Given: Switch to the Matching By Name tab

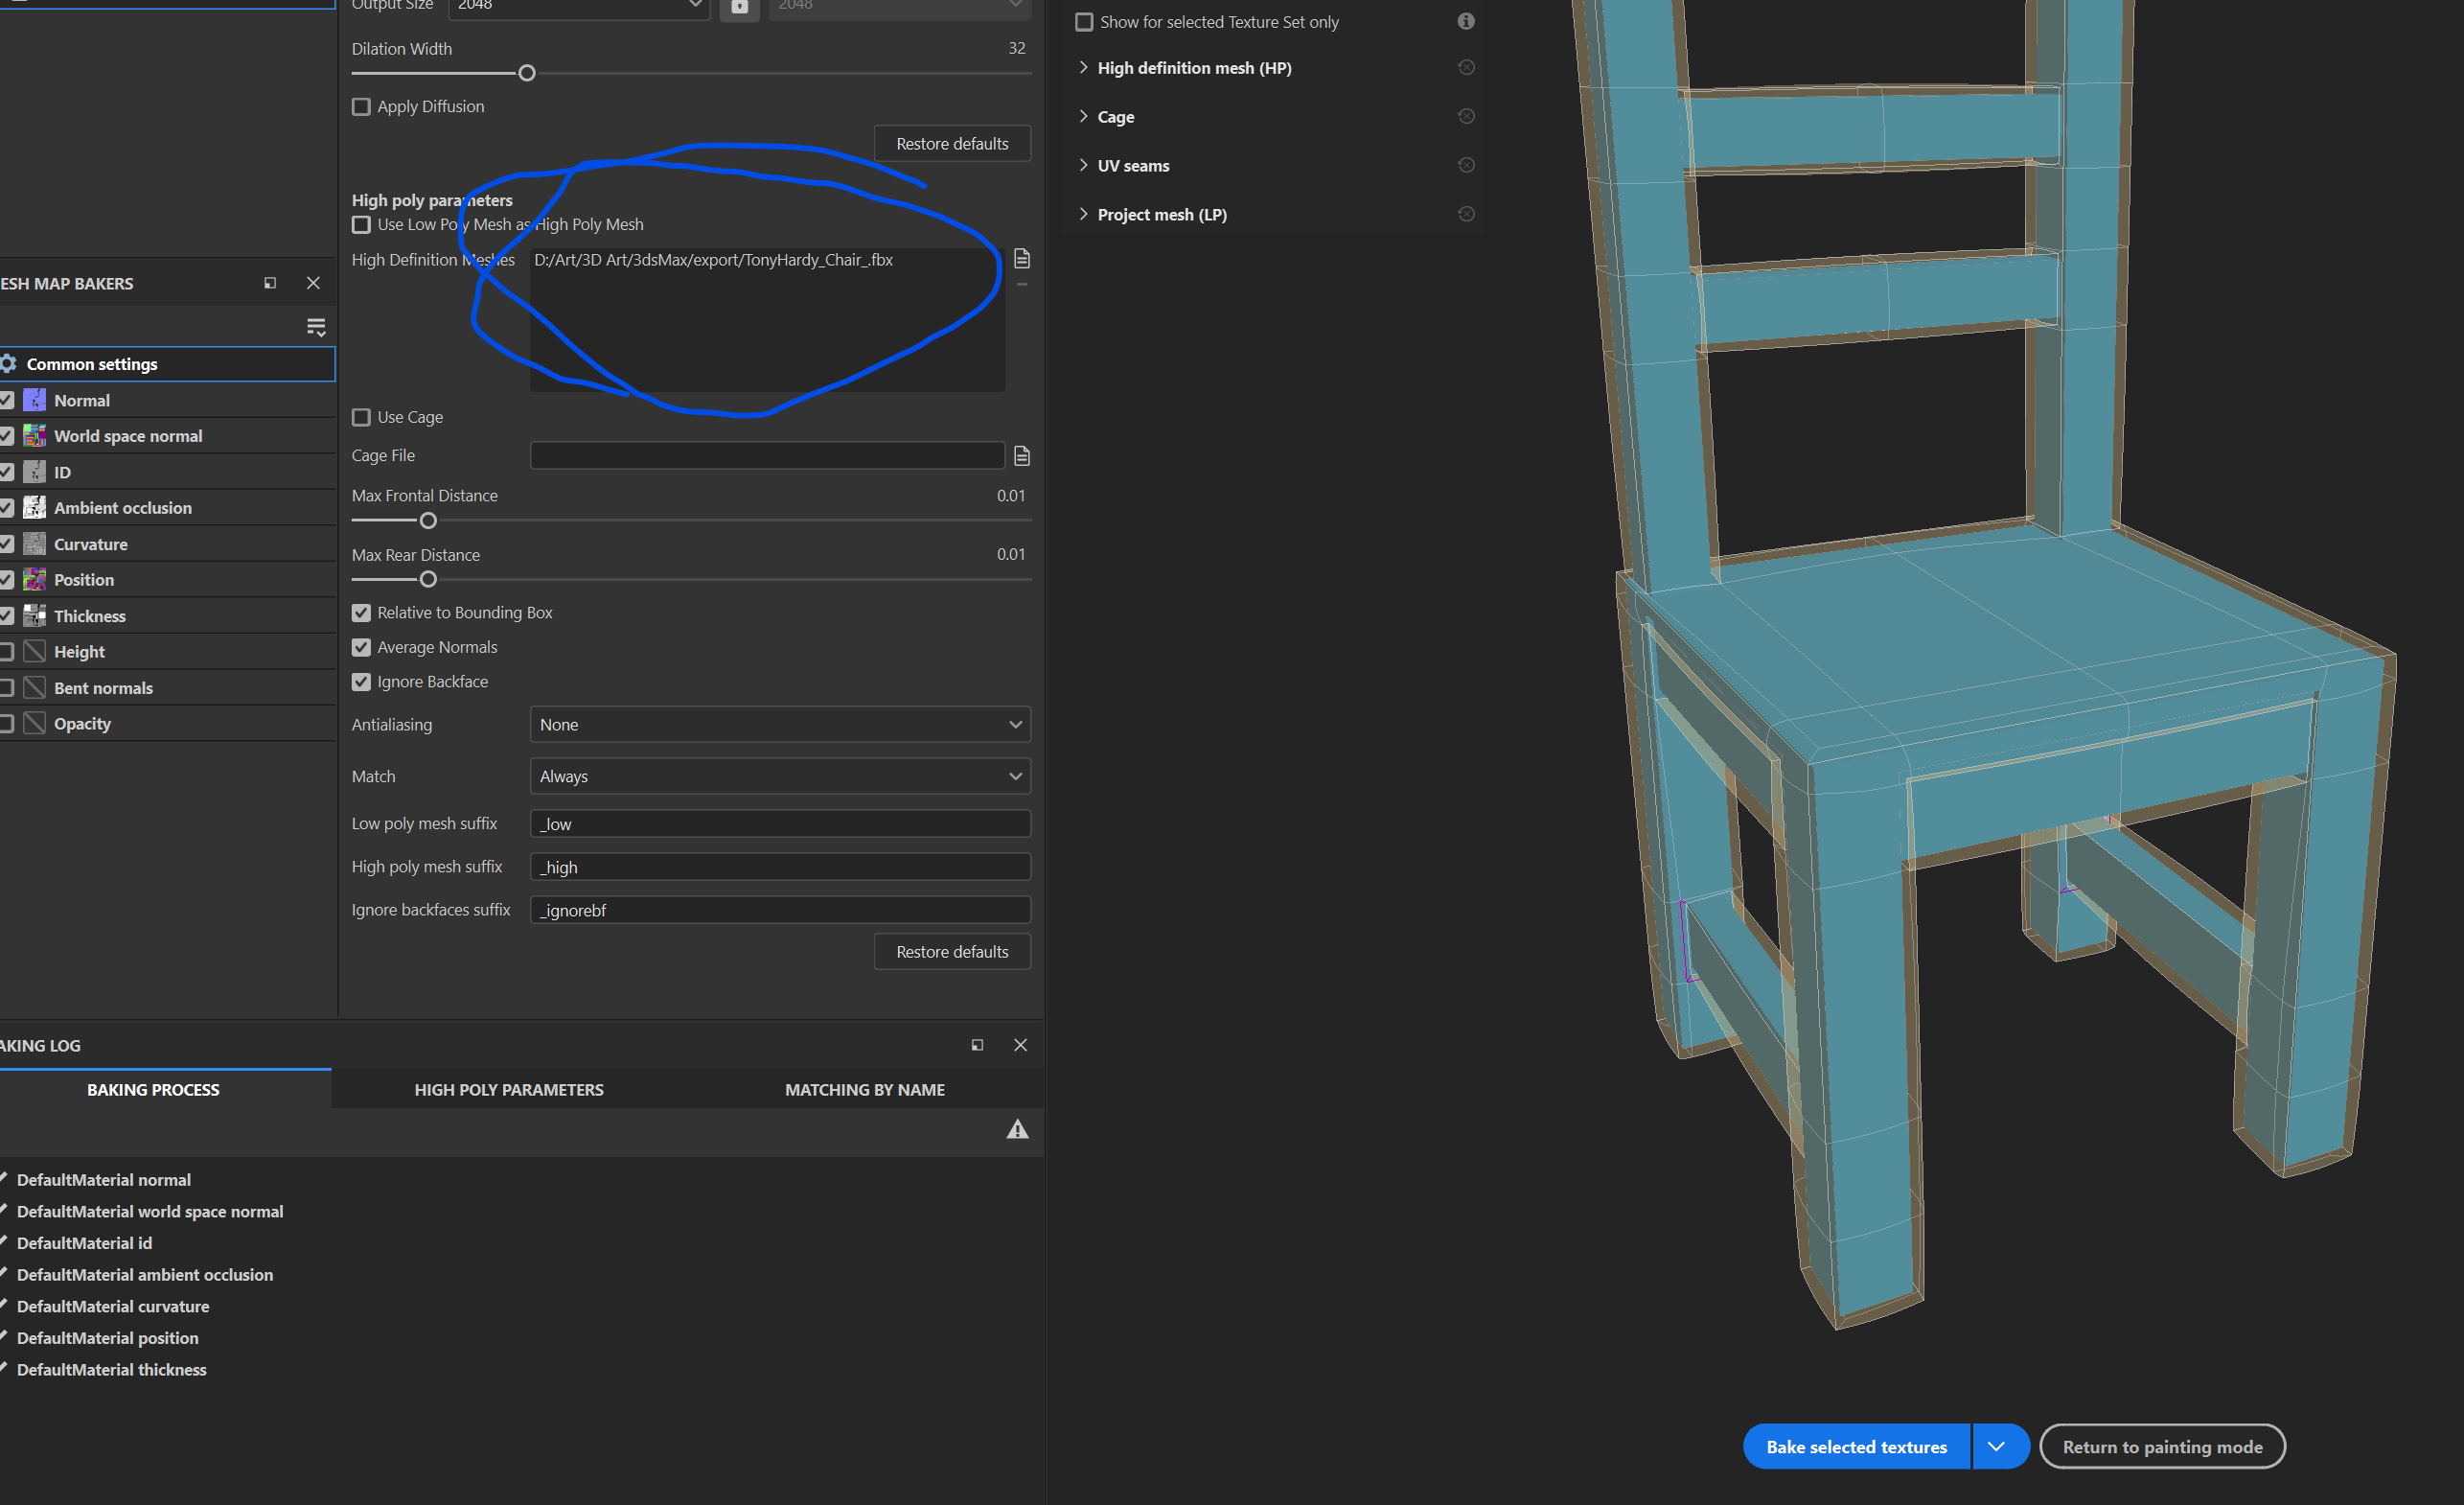Looking at the screenshot, I should point(864,1089).
